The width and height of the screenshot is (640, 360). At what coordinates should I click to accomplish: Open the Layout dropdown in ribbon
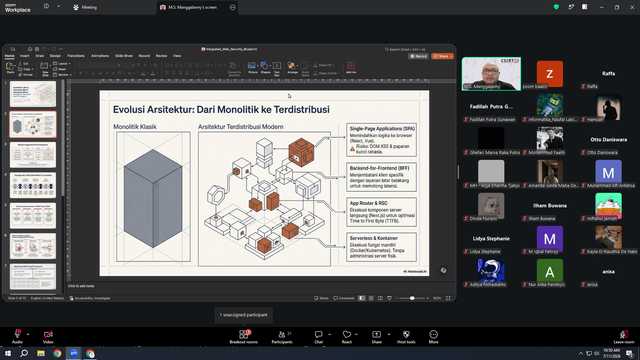[62, 64]
